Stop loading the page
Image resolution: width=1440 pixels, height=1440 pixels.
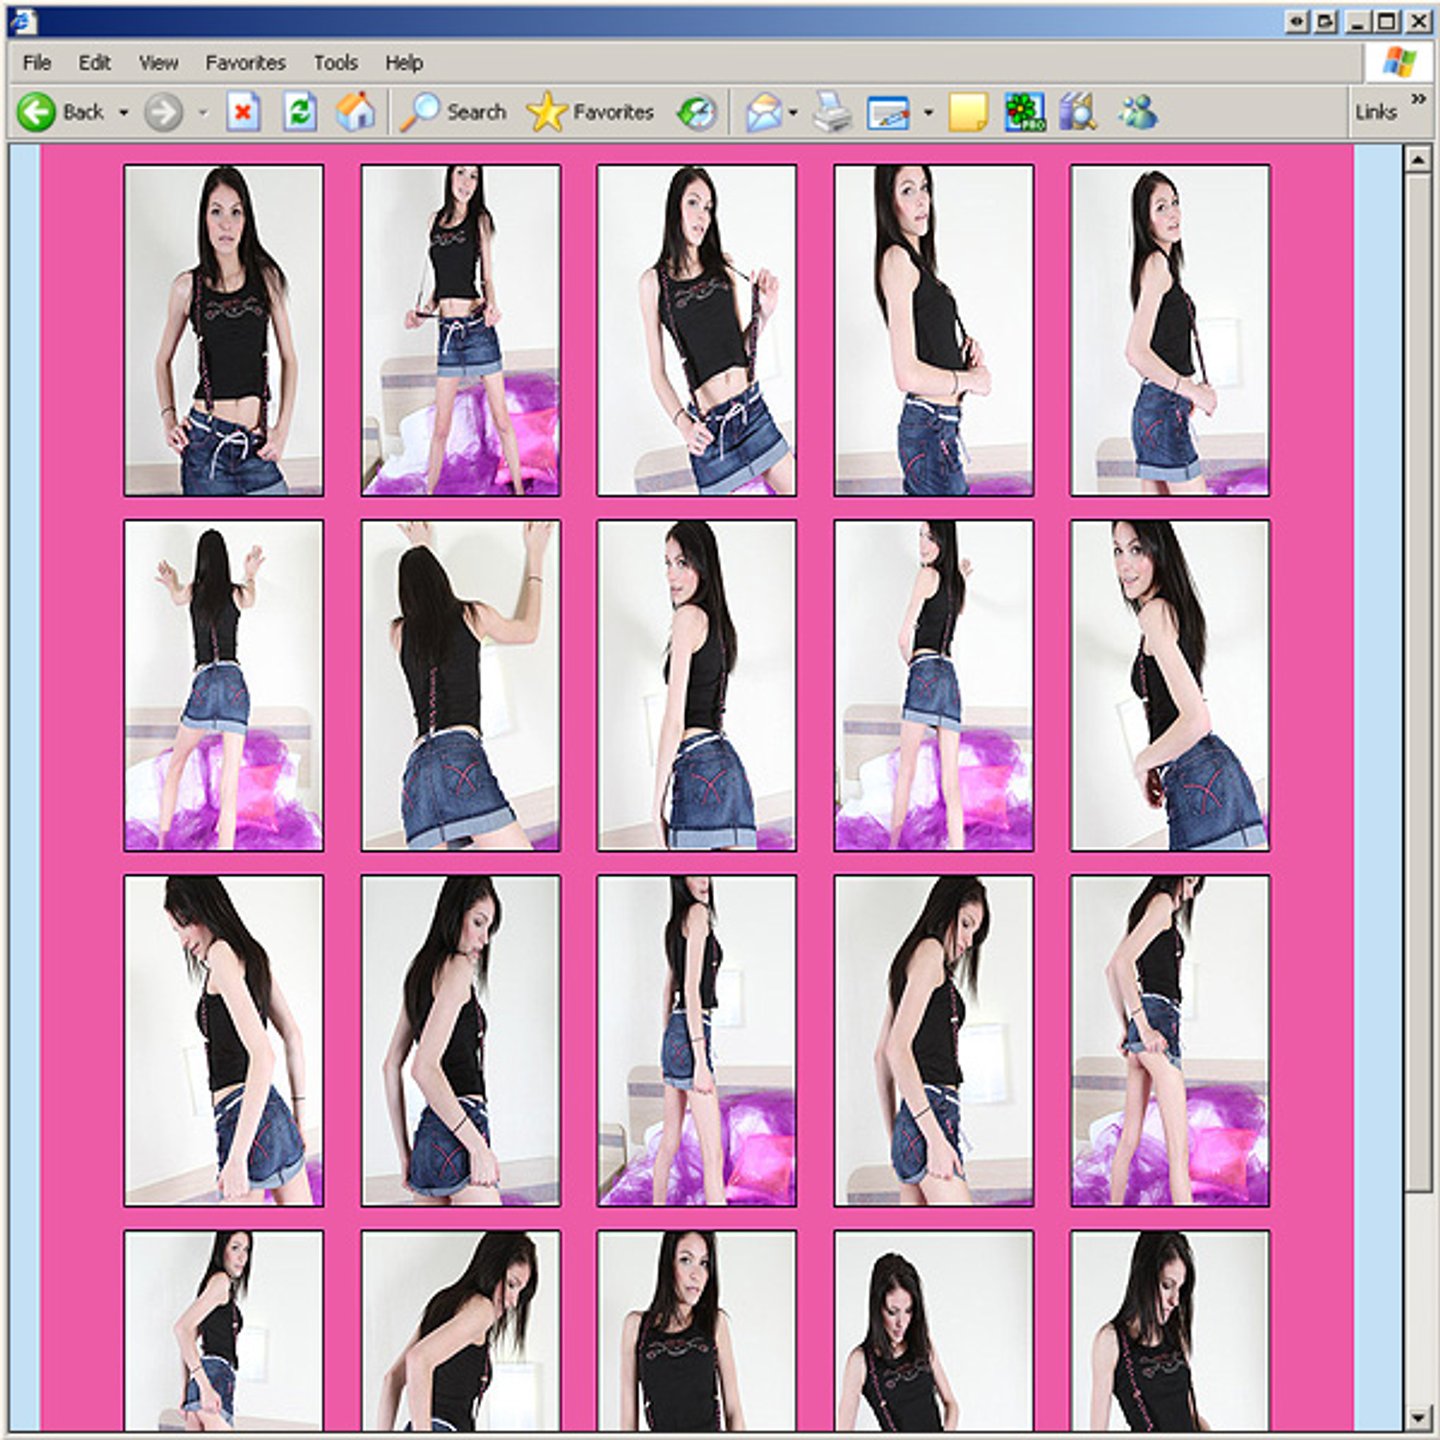(243, 112)
